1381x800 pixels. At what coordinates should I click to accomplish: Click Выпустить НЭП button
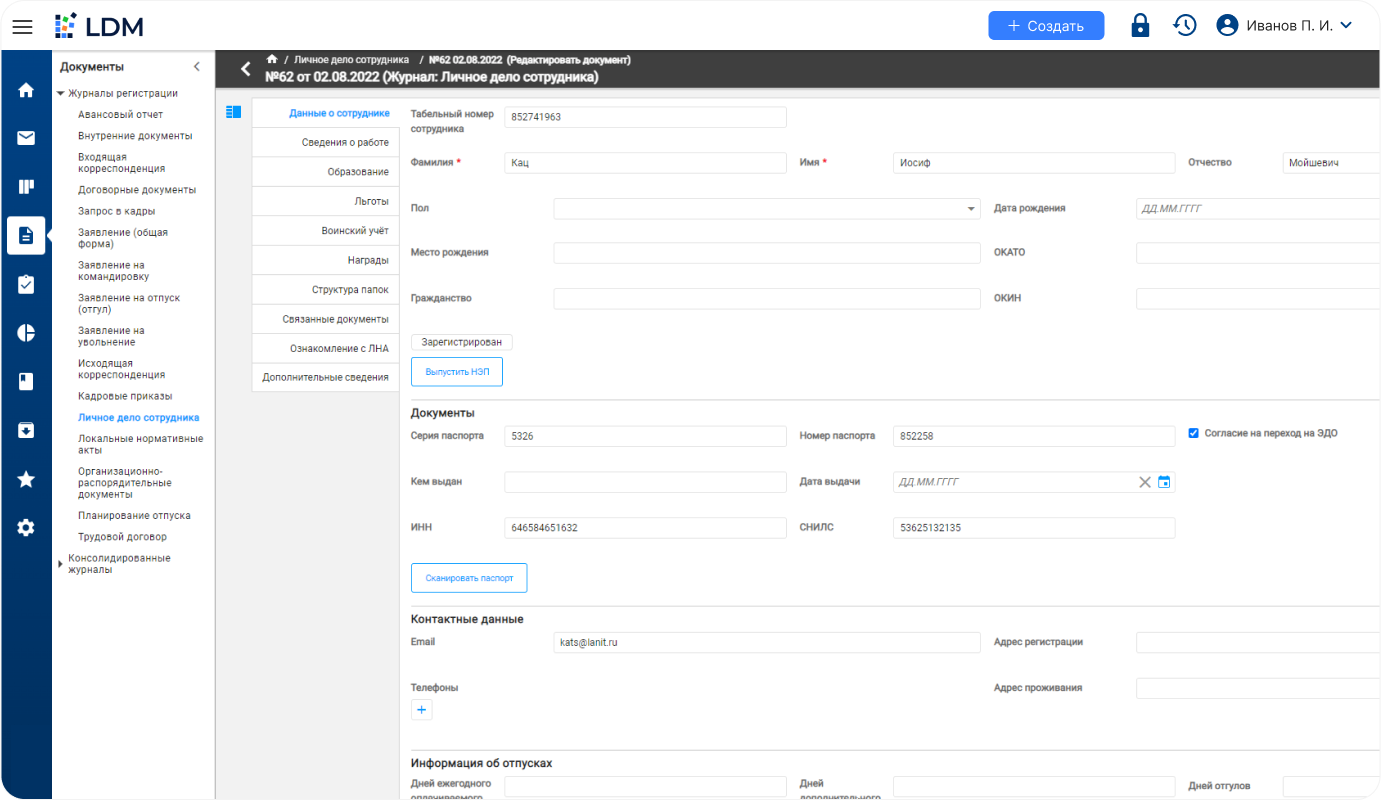(x=457, y=371)
